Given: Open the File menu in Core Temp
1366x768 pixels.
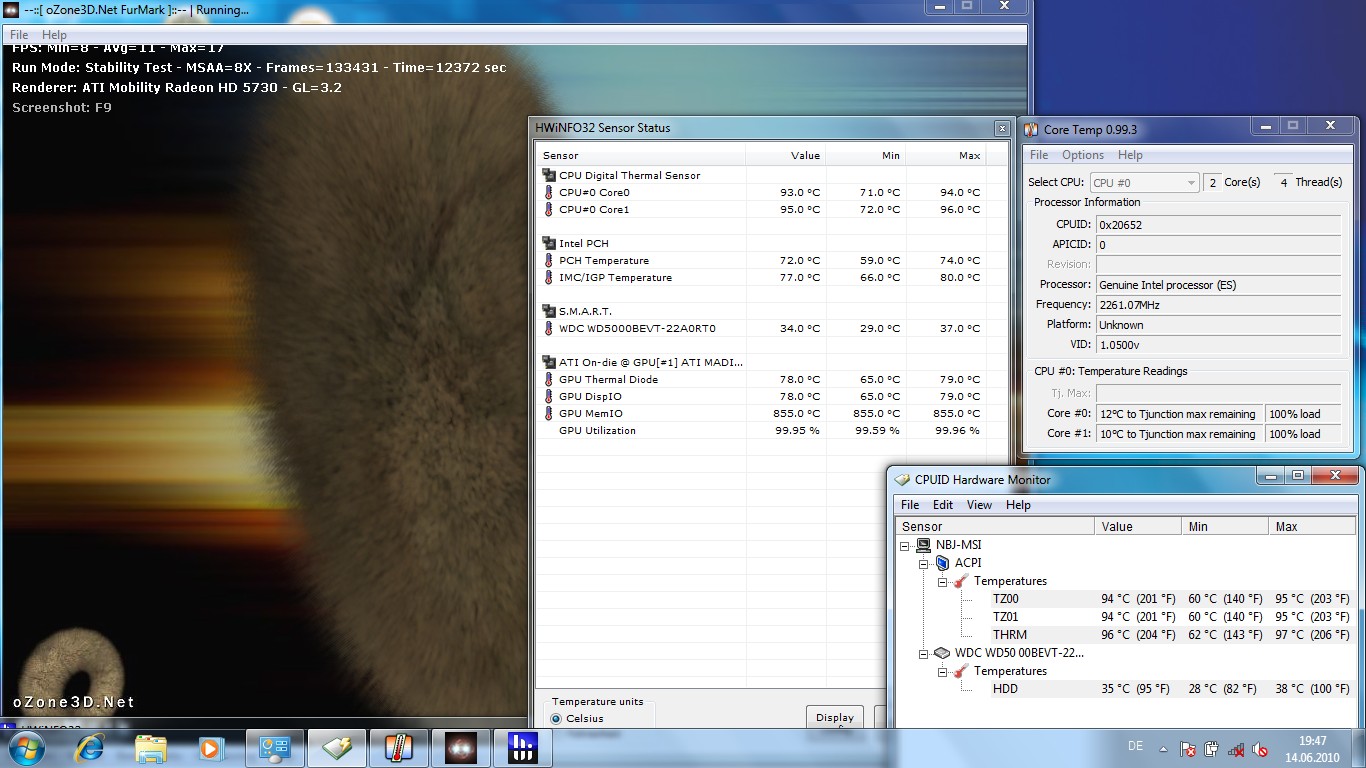Looking at the screenshot, I should (x=1039, y=155).
